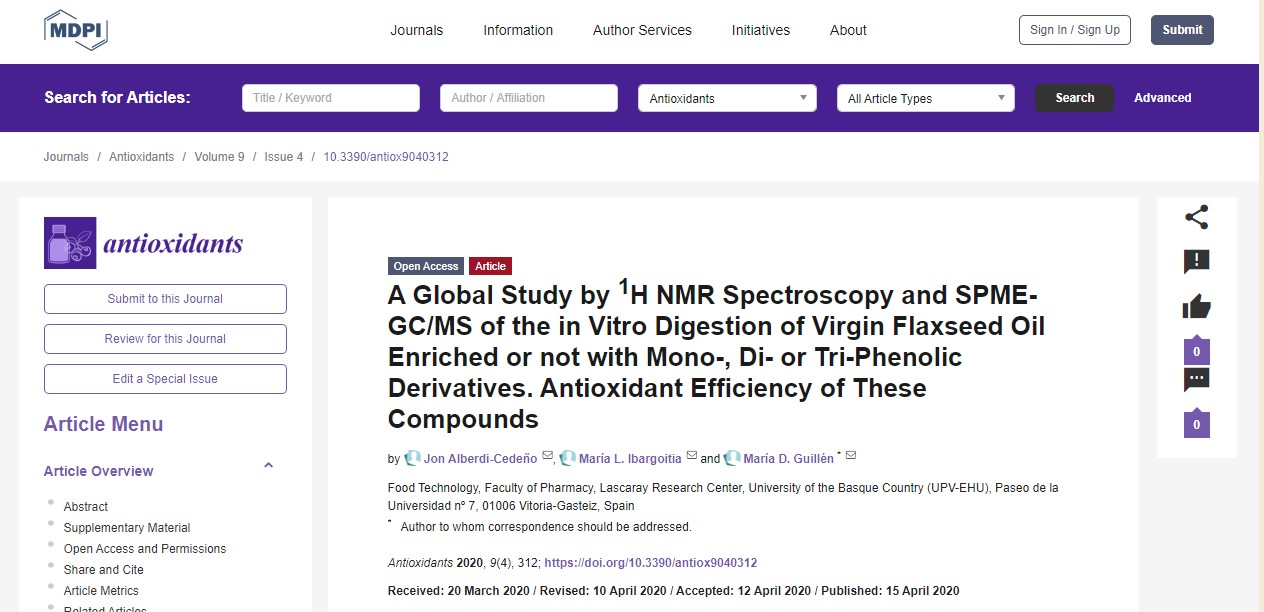
Task: Click Sign In / Sign Up button
Action: tap(1074, 30)
